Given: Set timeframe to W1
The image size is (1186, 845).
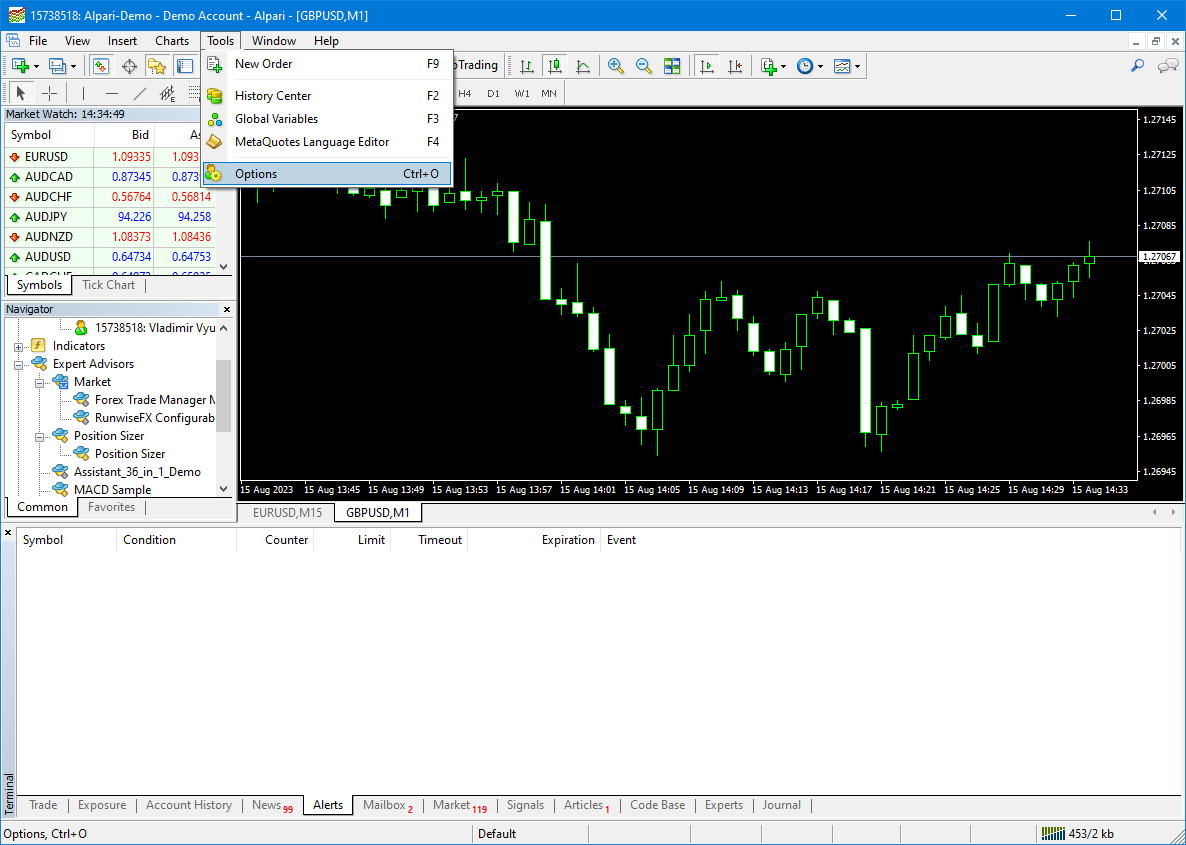Looking at the screenshot, I should [x=522, y=93].
